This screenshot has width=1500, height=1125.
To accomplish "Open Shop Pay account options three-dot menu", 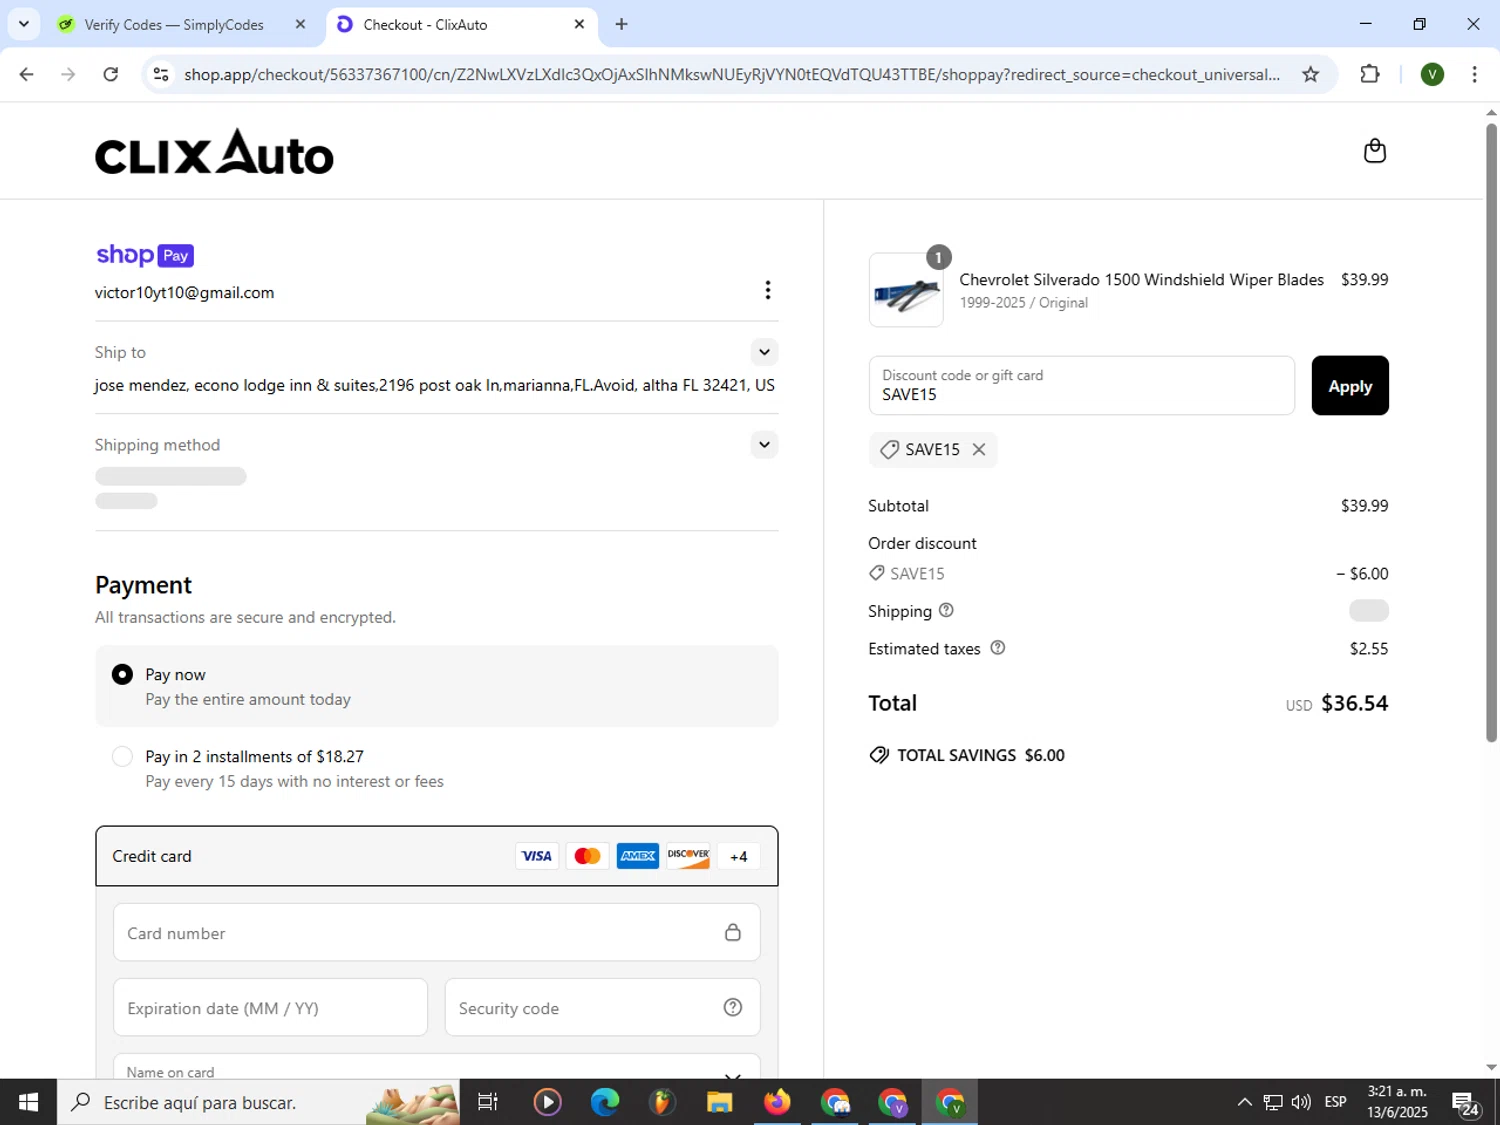I will pos(767,290).
